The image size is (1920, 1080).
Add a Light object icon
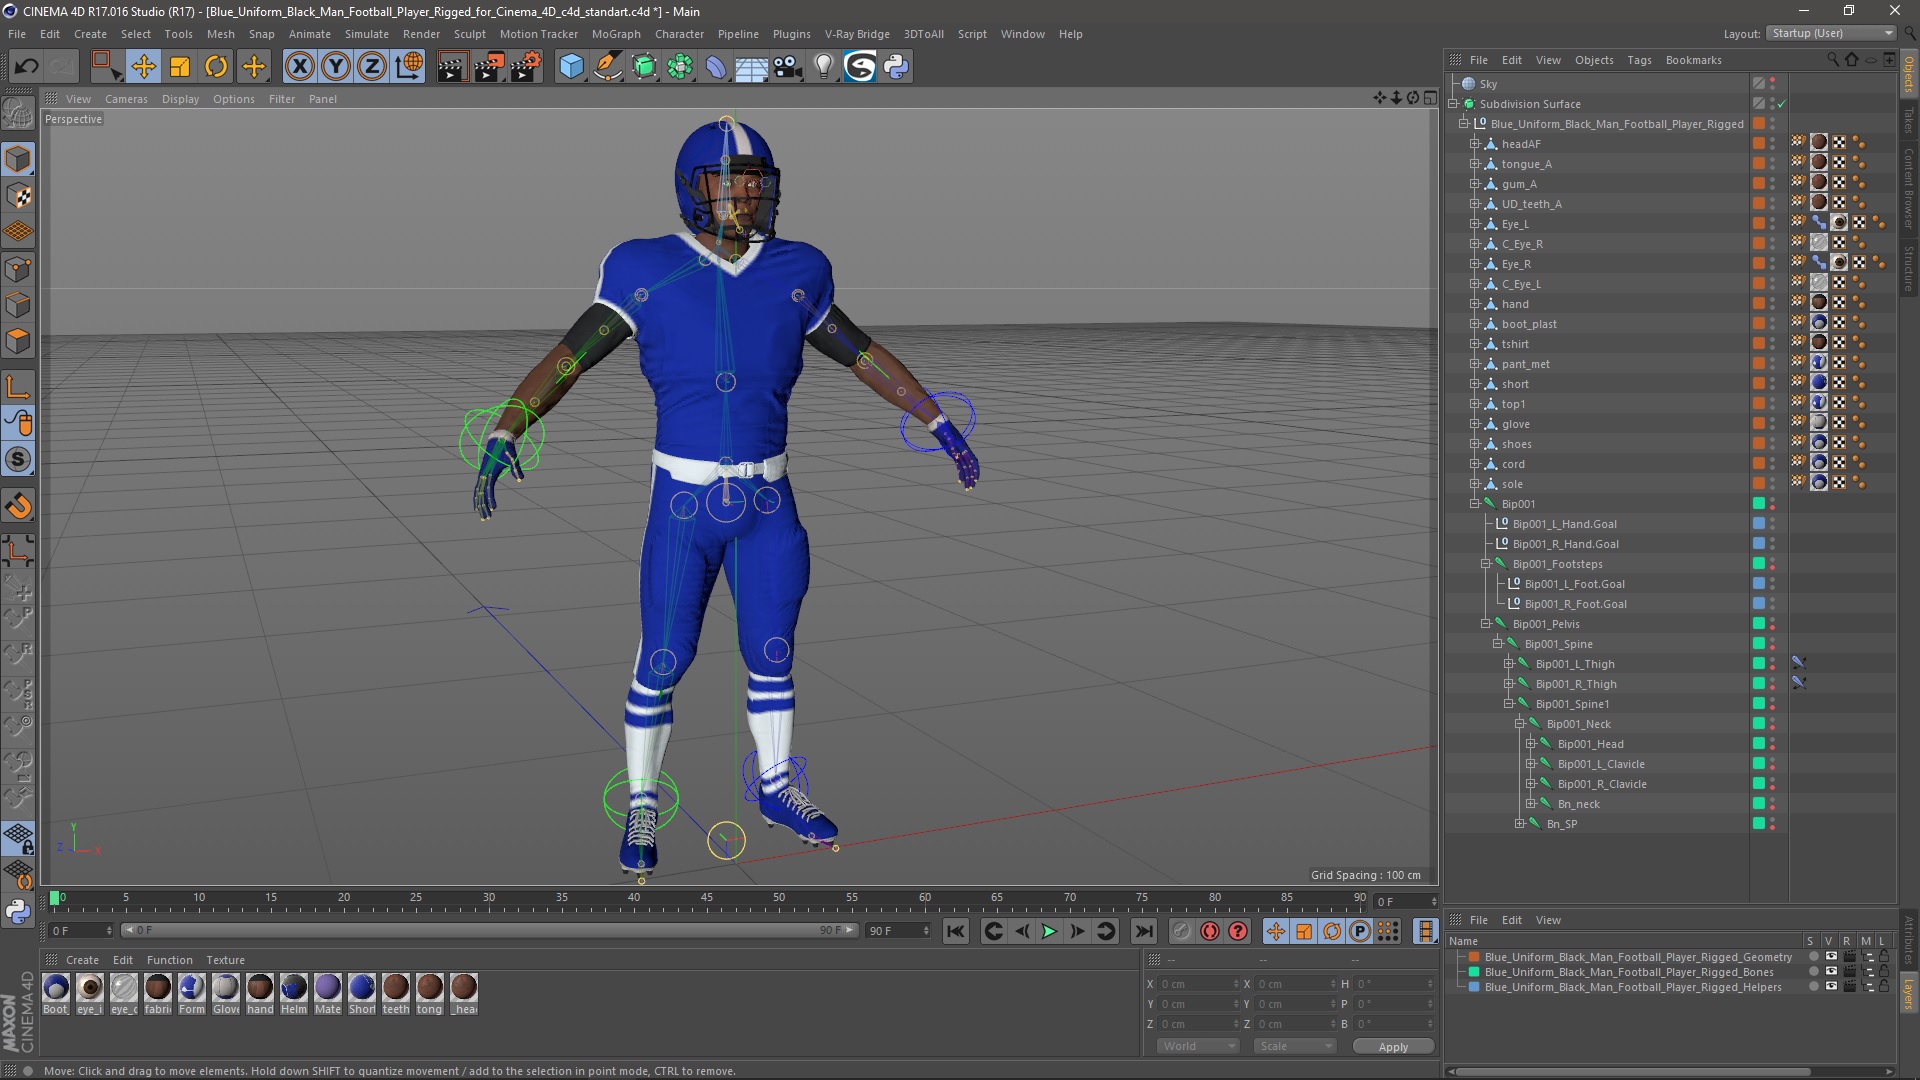(x=824, y=67)
